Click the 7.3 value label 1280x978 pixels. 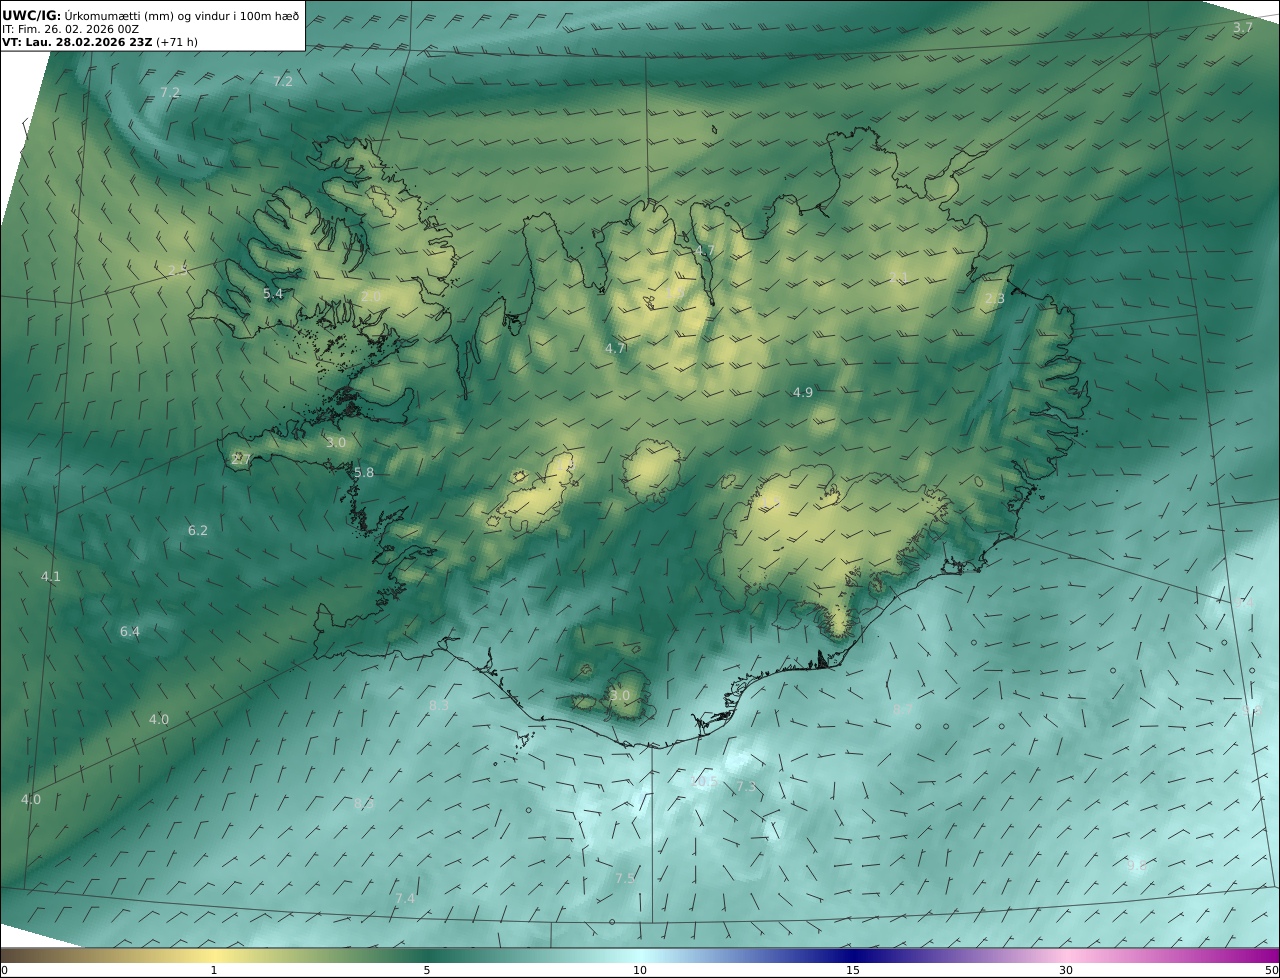(746, 788)
